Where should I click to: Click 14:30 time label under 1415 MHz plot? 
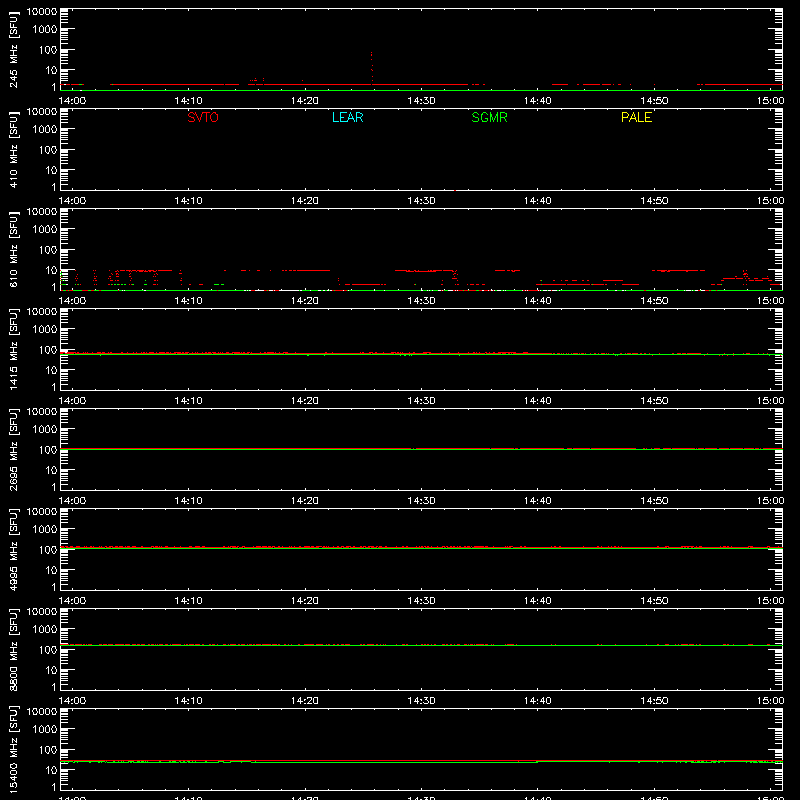[x=421, y=401]
